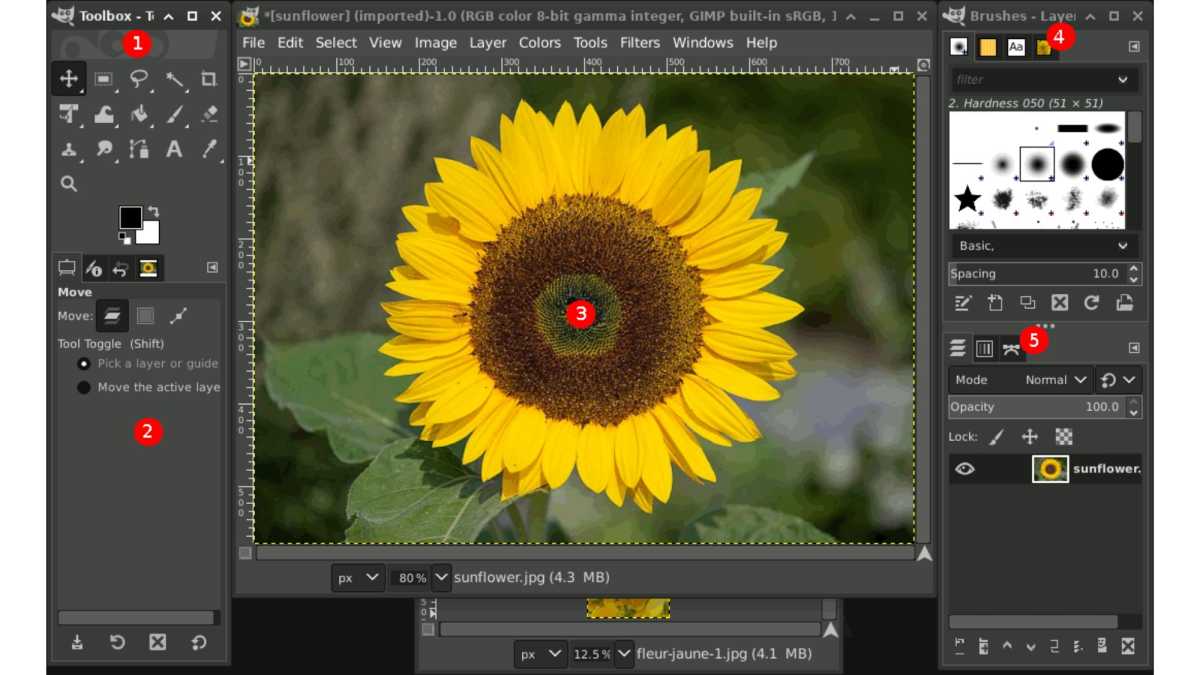Select the Clone stamp tool
Image resolution: width=1200 pixels, height=675 pixels.
(69, 149)
